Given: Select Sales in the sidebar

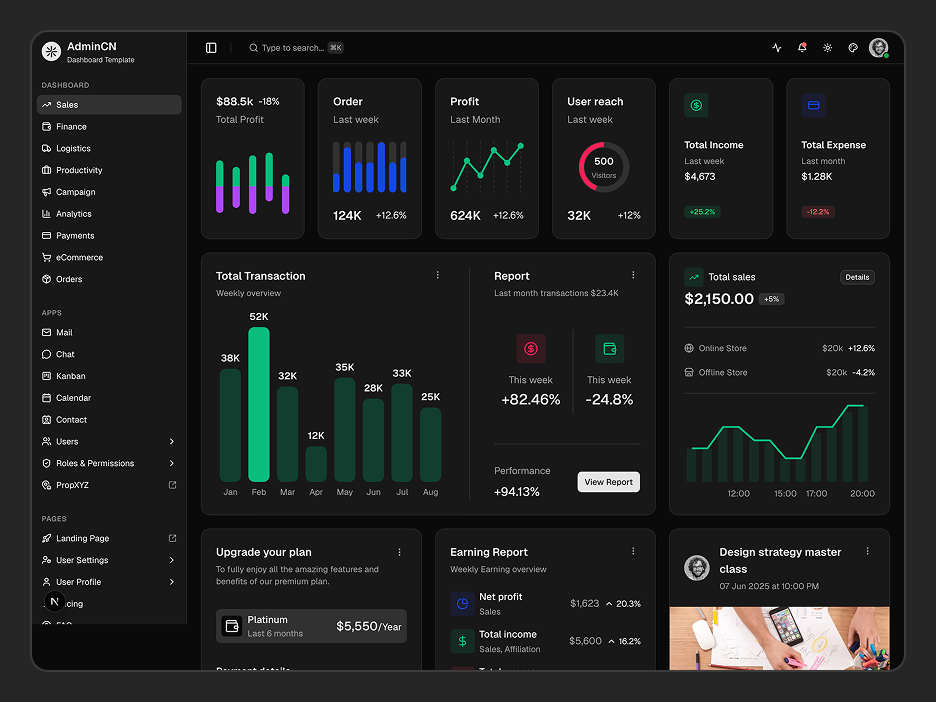Looking at the screenshot, I should [109, 104].
